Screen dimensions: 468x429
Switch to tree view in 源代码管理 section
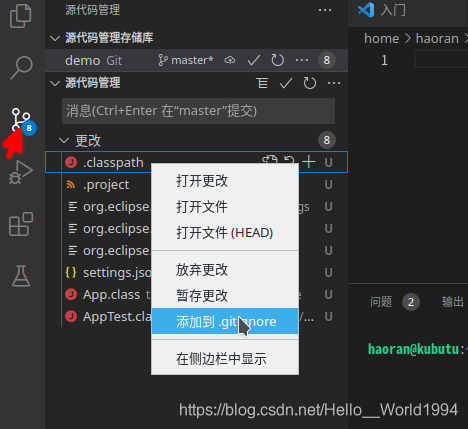pyautogui.click(x=262, y=83)
